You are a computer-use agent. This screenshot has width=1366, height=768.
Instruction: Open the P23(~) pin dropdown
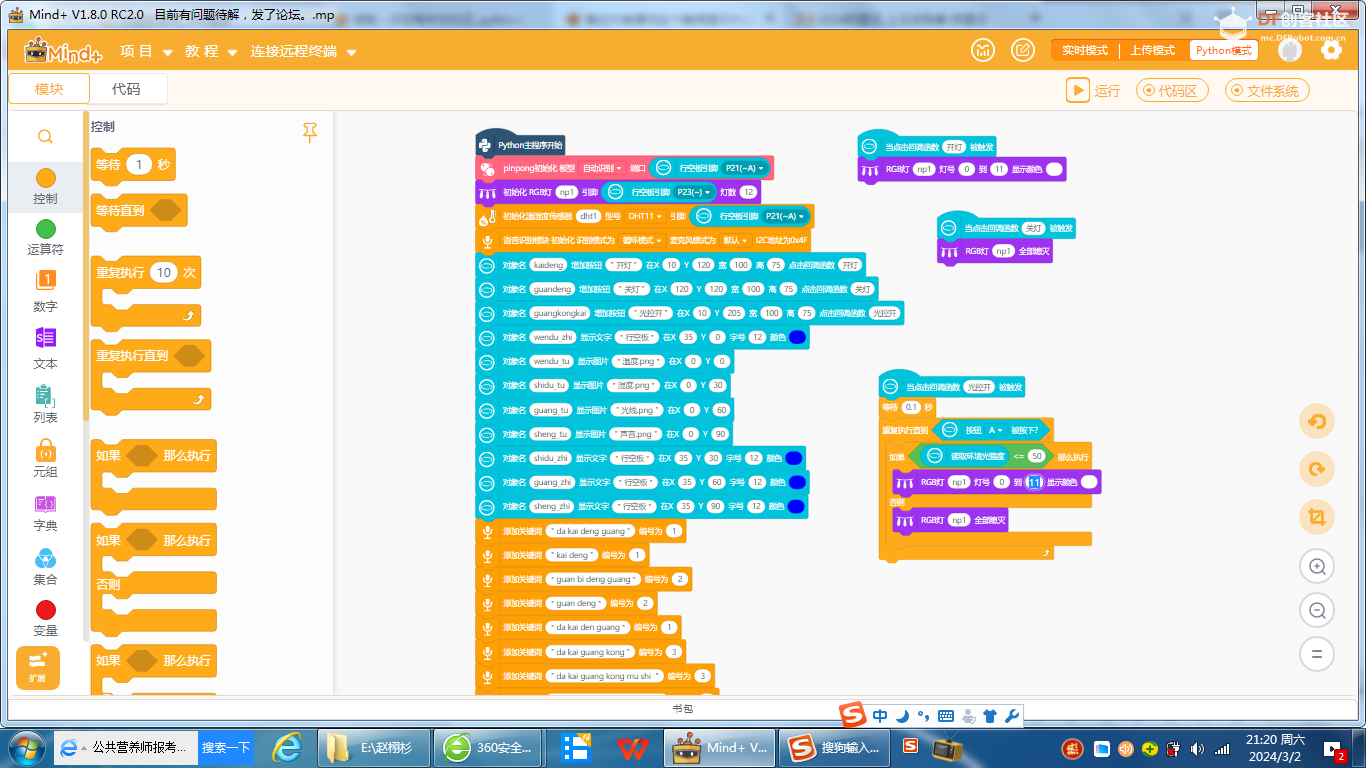(695, 192)
